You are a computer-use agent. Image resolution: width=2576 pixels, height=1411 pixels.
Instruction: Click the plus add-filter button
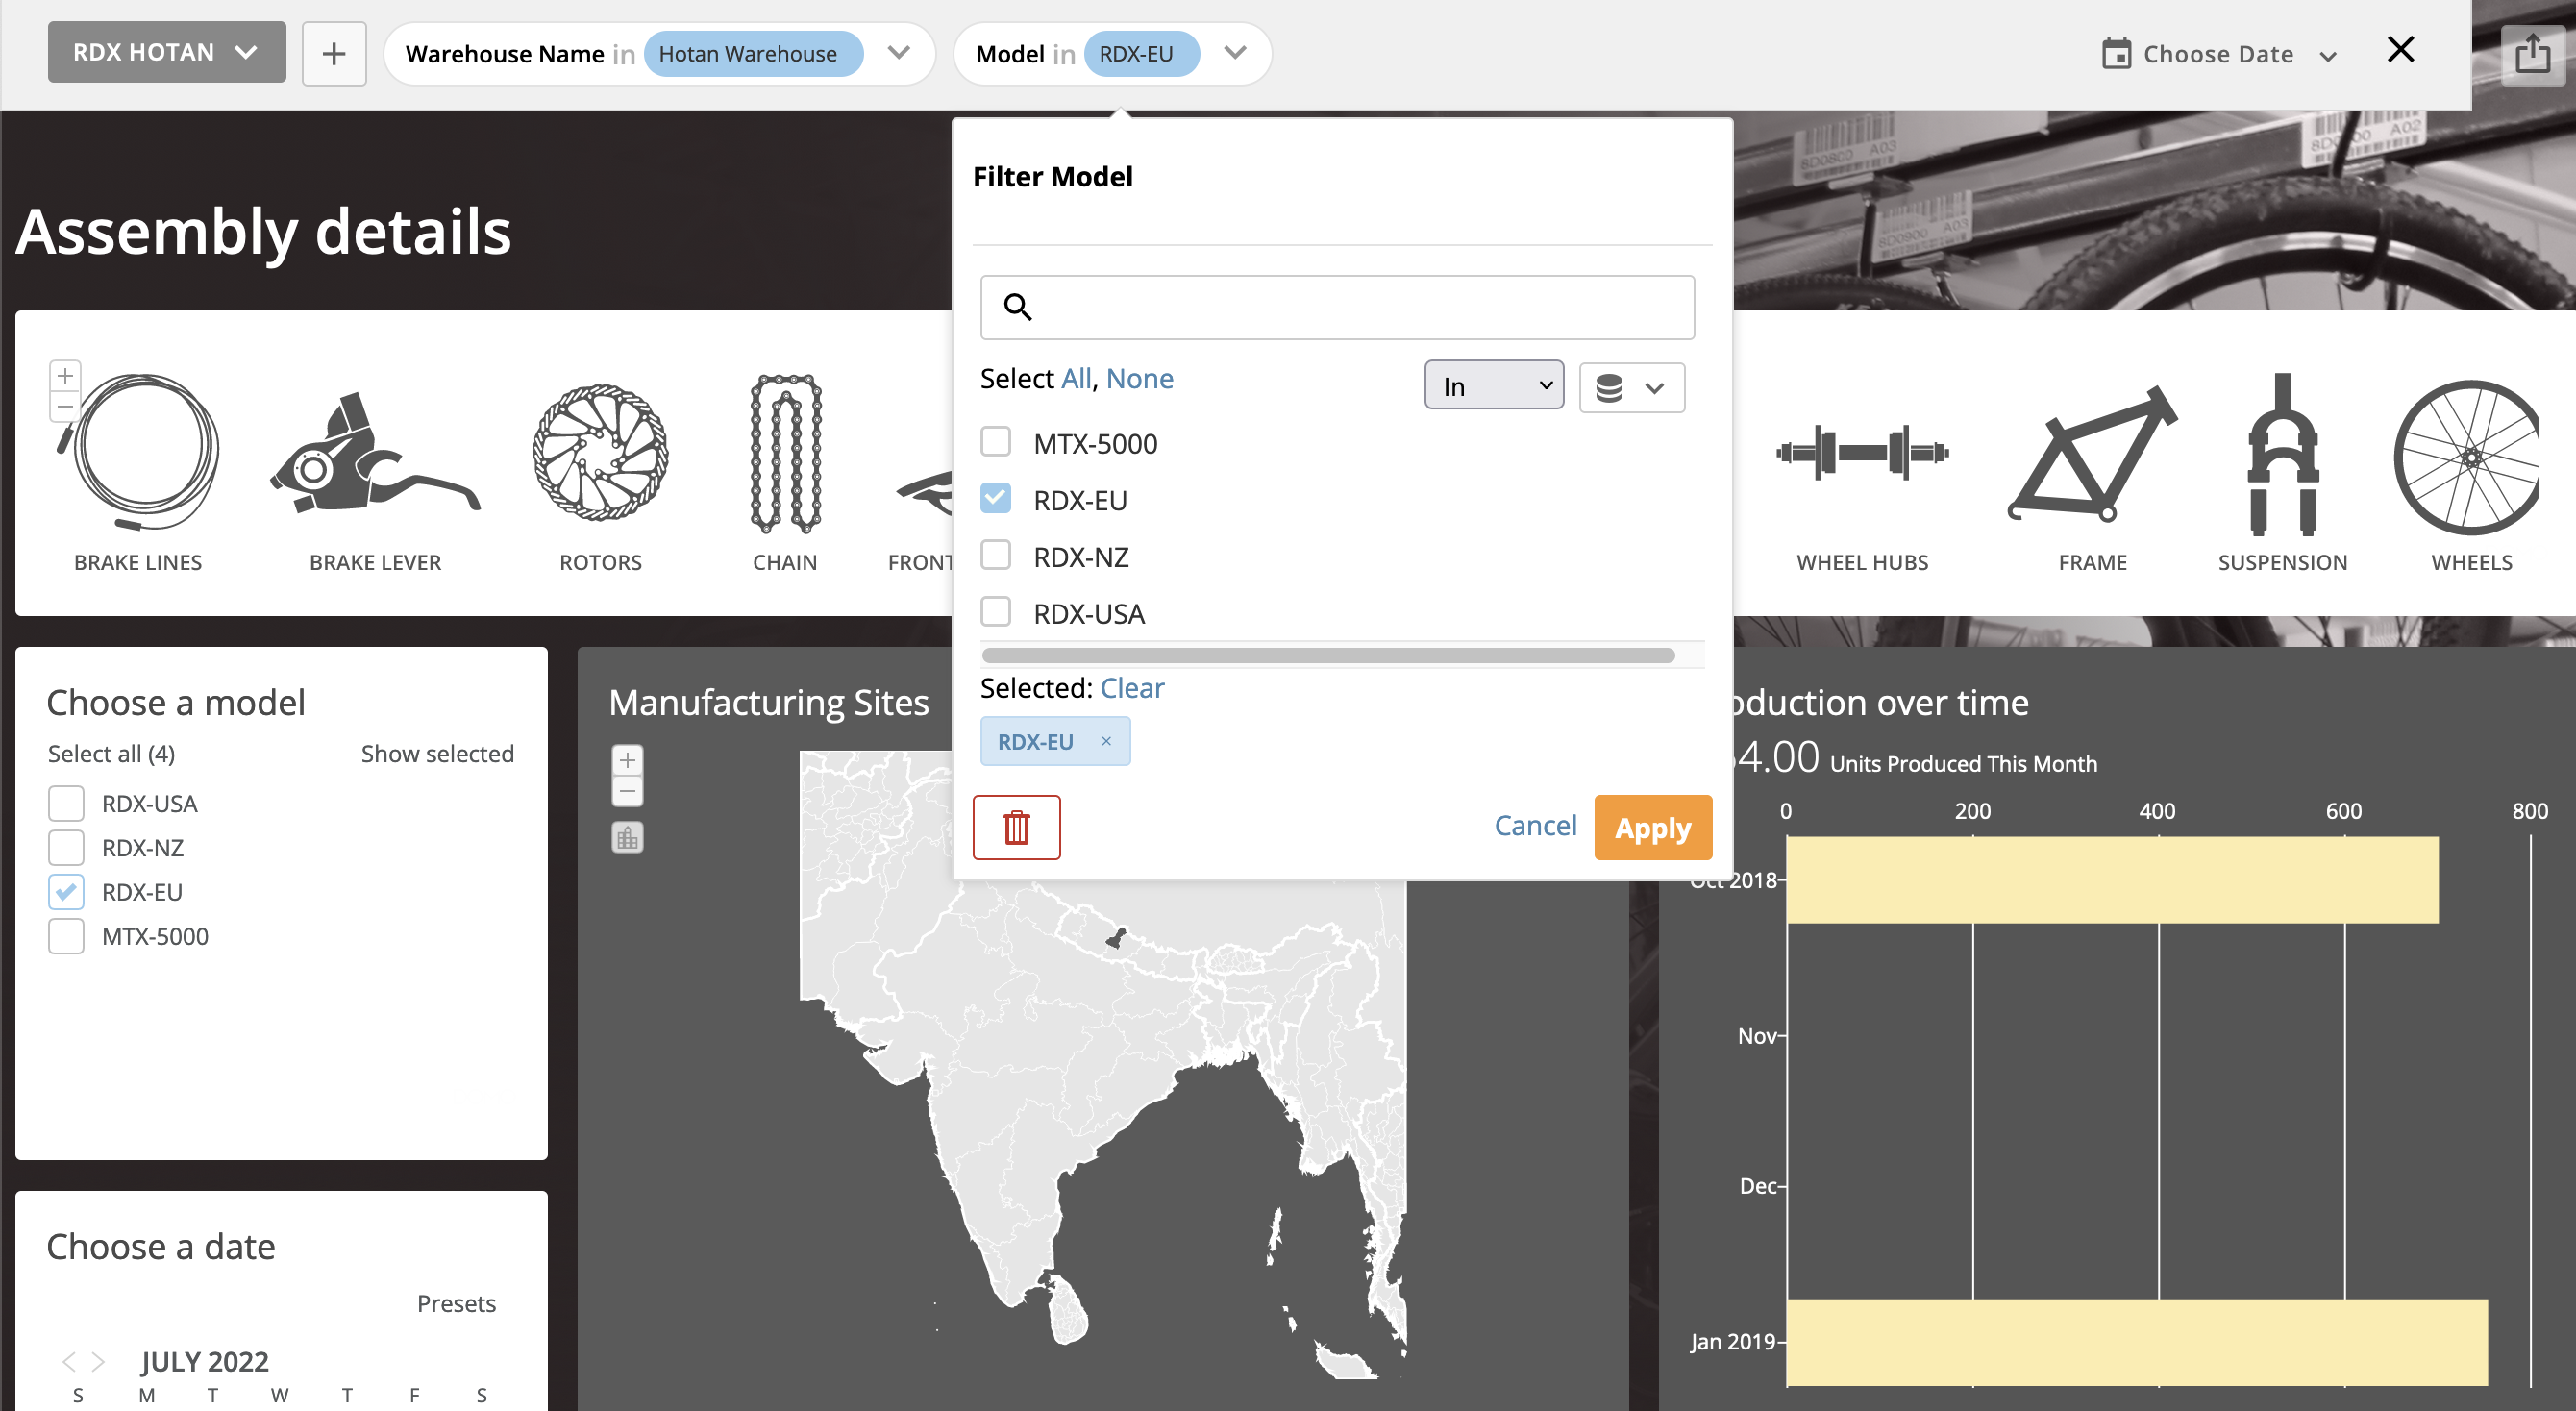click(334, 54)
